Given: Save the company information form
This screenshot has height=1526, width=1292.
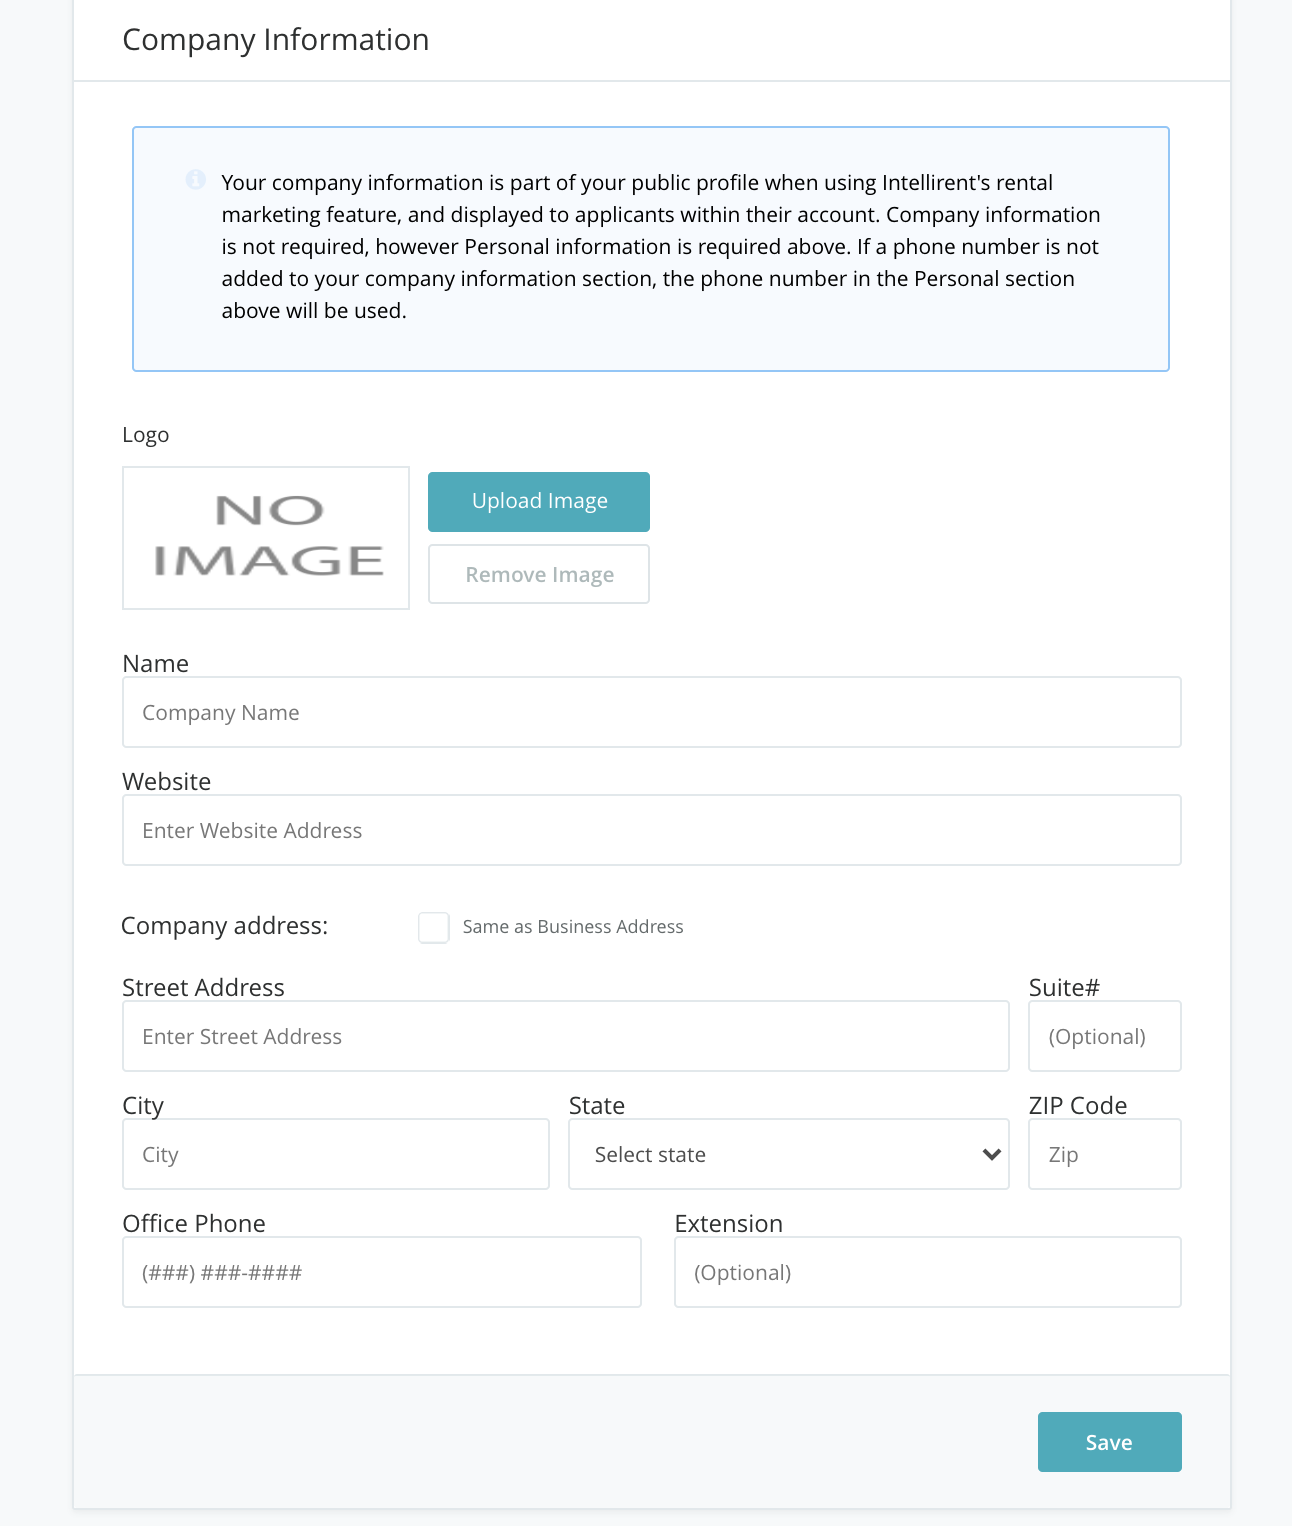Looking at the screenshot, I should tap(1109, 1442).
